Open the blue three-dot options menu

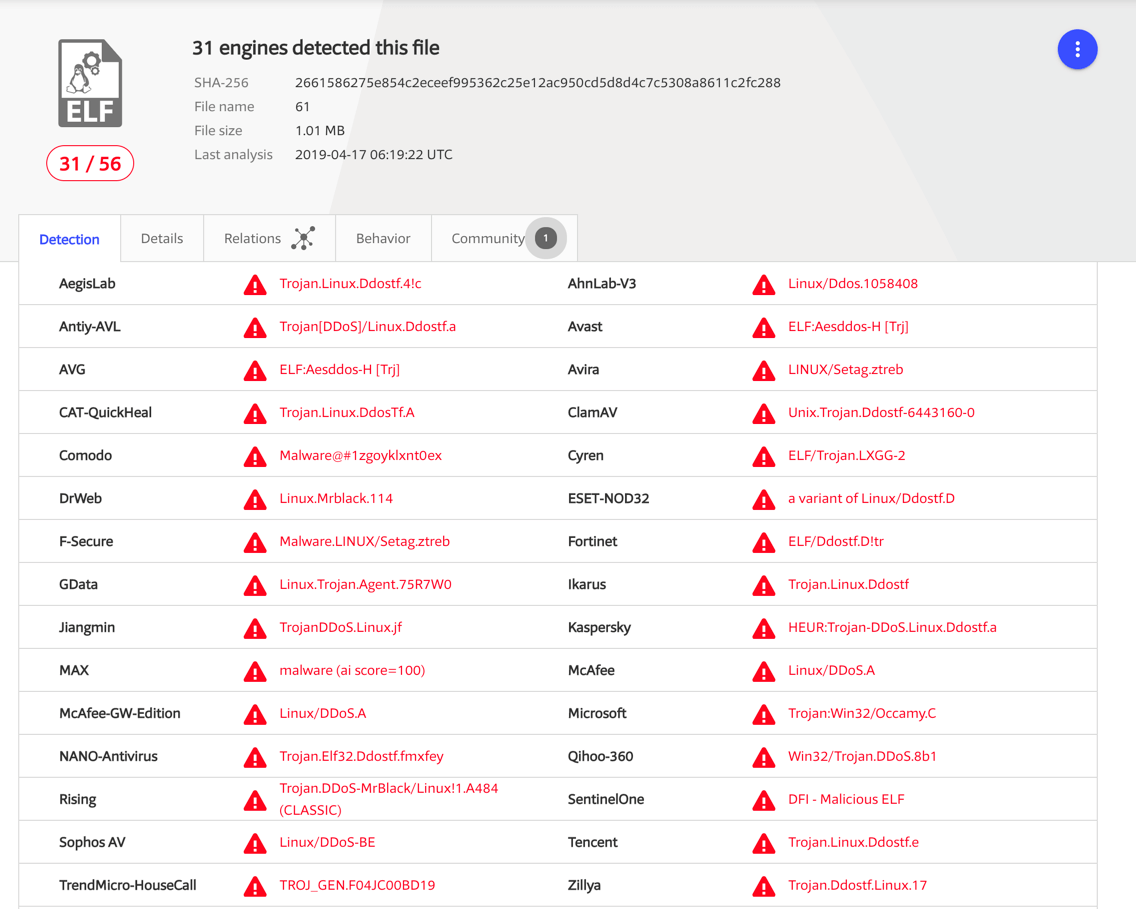click(x=1077, y=49)
